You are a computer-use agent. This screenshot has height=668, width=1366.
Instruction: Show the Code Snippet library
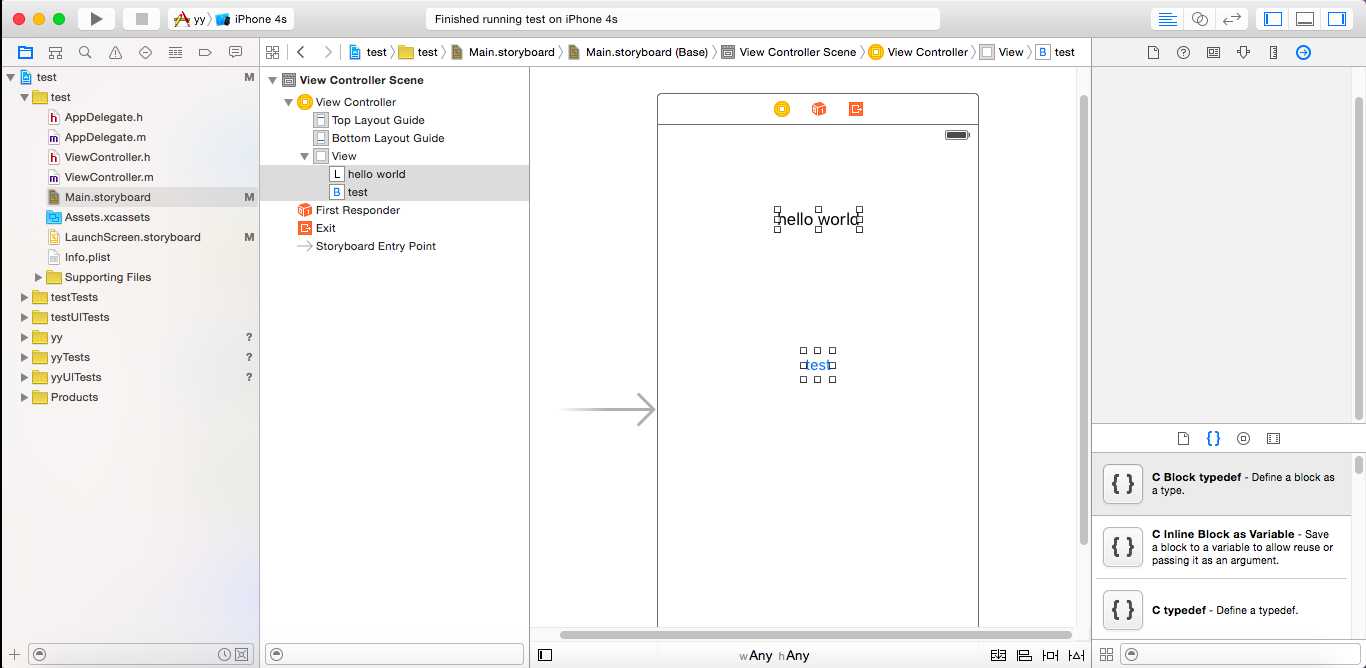tap(1213, 438)
